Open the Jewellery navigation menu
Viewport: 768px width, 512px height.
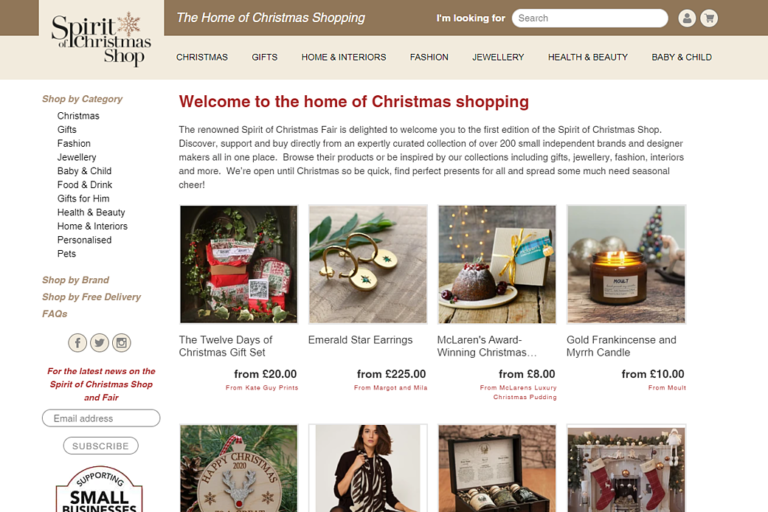[498, 57]
